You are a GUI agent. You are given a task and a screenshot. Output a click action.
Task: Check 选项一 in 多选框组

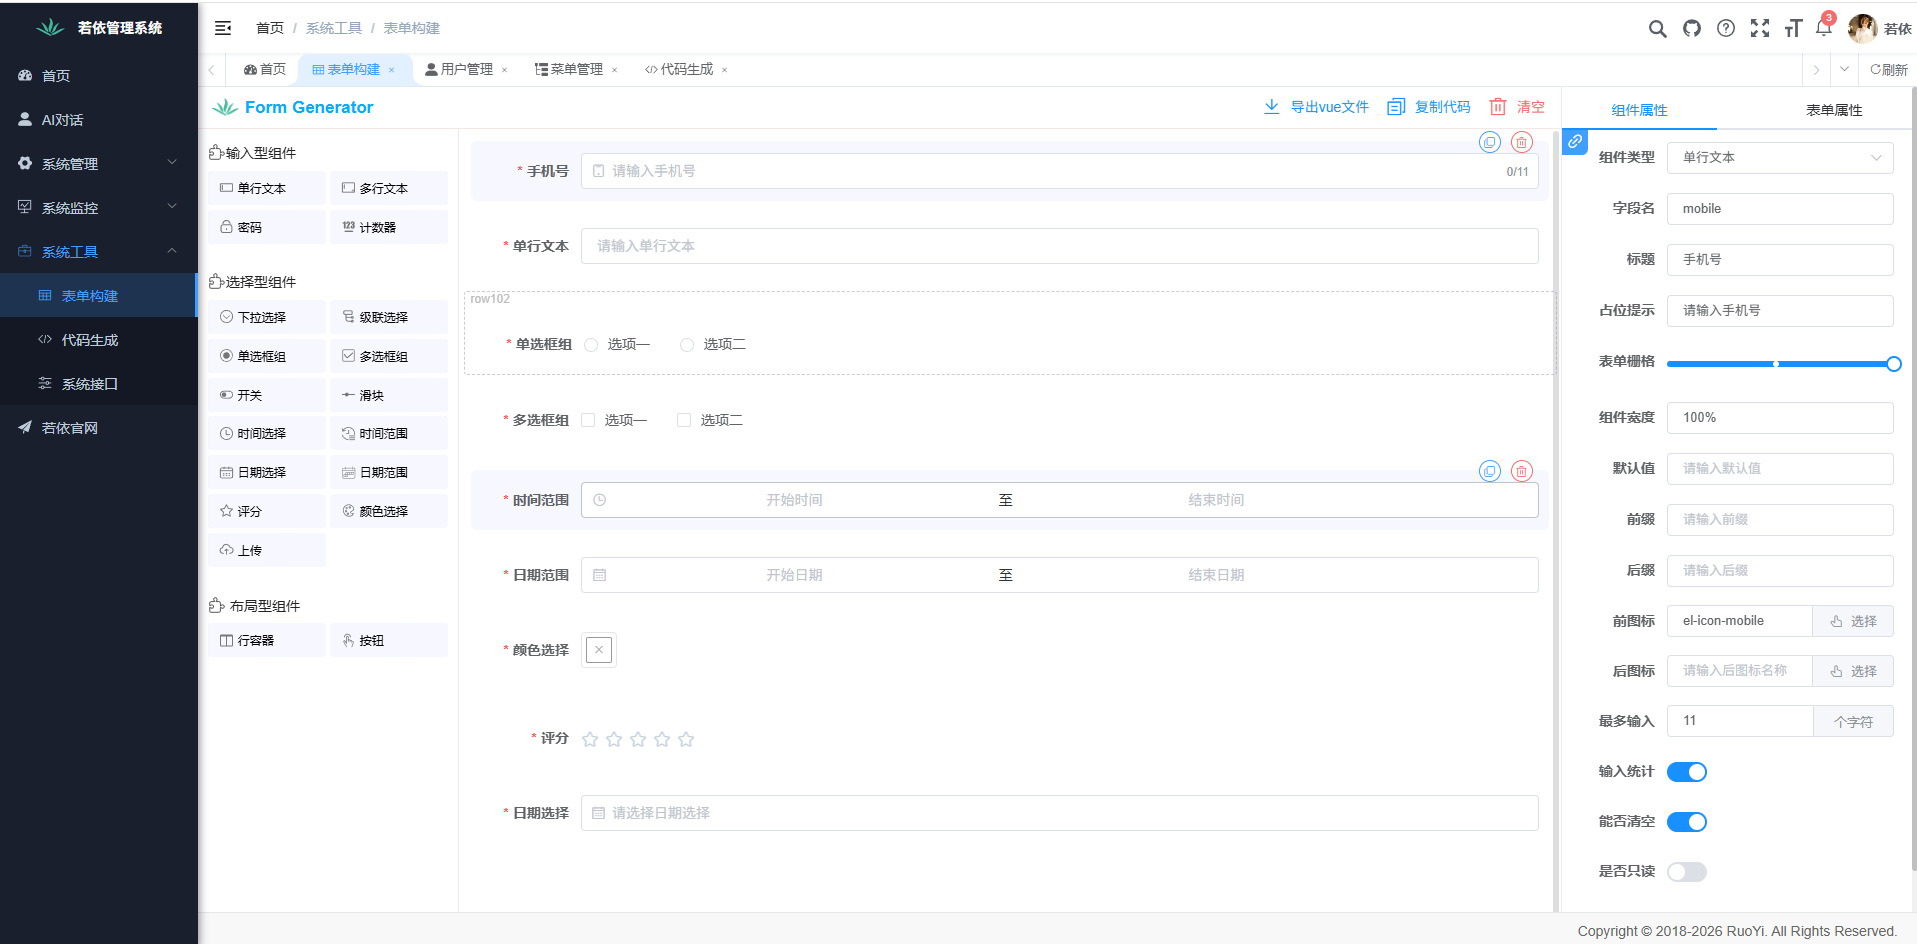(x=614, y=420)
